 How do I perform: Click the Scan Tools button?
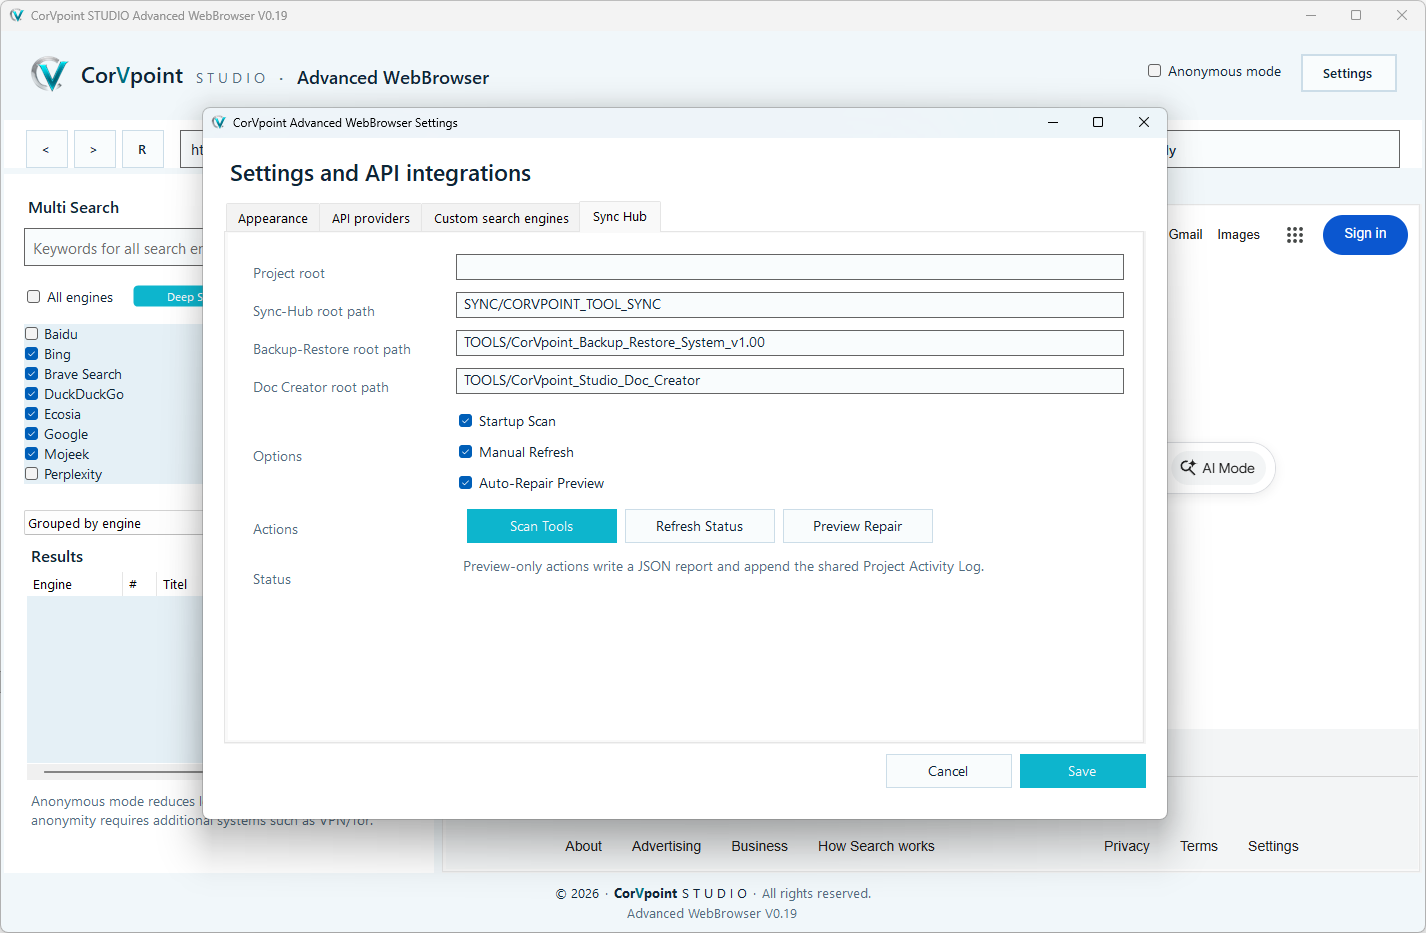(x=542, y=526)
